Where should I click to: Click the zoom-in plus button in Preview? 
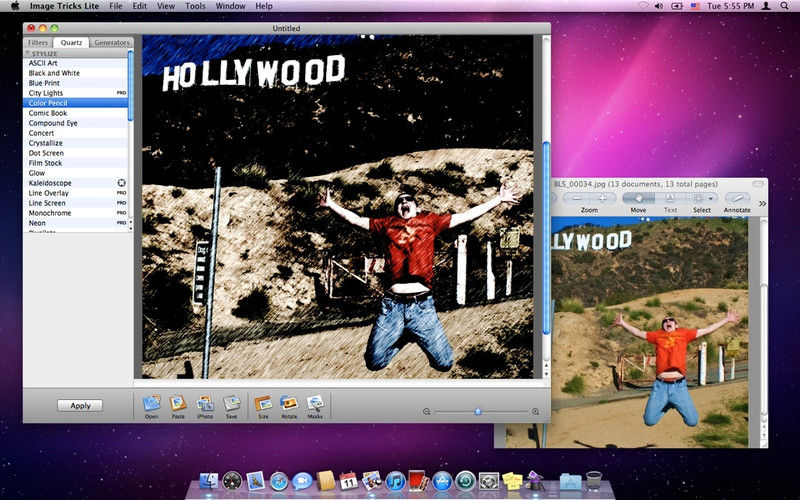coord(601,198)
